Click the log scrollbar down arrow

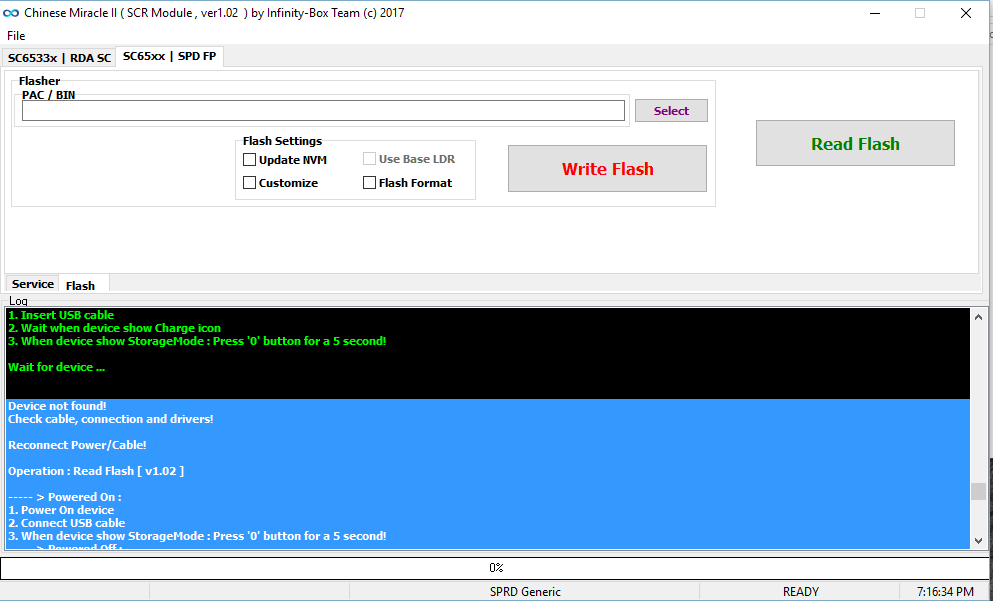coord(978,541)
